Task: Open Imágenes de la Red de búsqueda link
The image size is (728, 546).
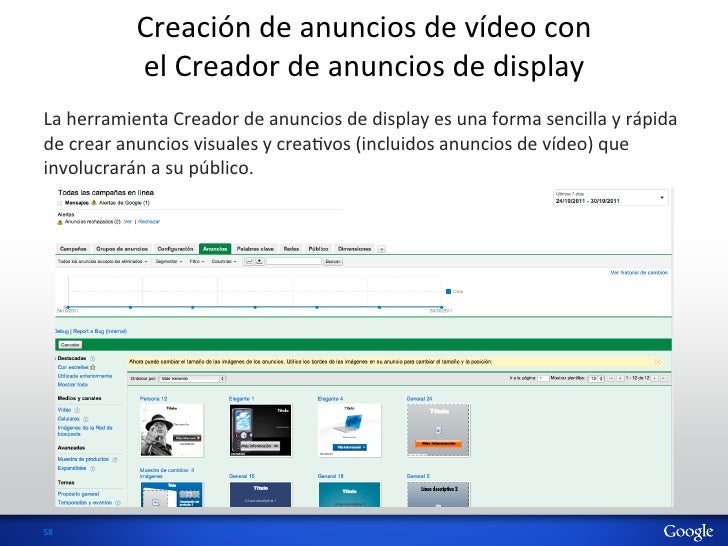Action: (x=85, y=431)
